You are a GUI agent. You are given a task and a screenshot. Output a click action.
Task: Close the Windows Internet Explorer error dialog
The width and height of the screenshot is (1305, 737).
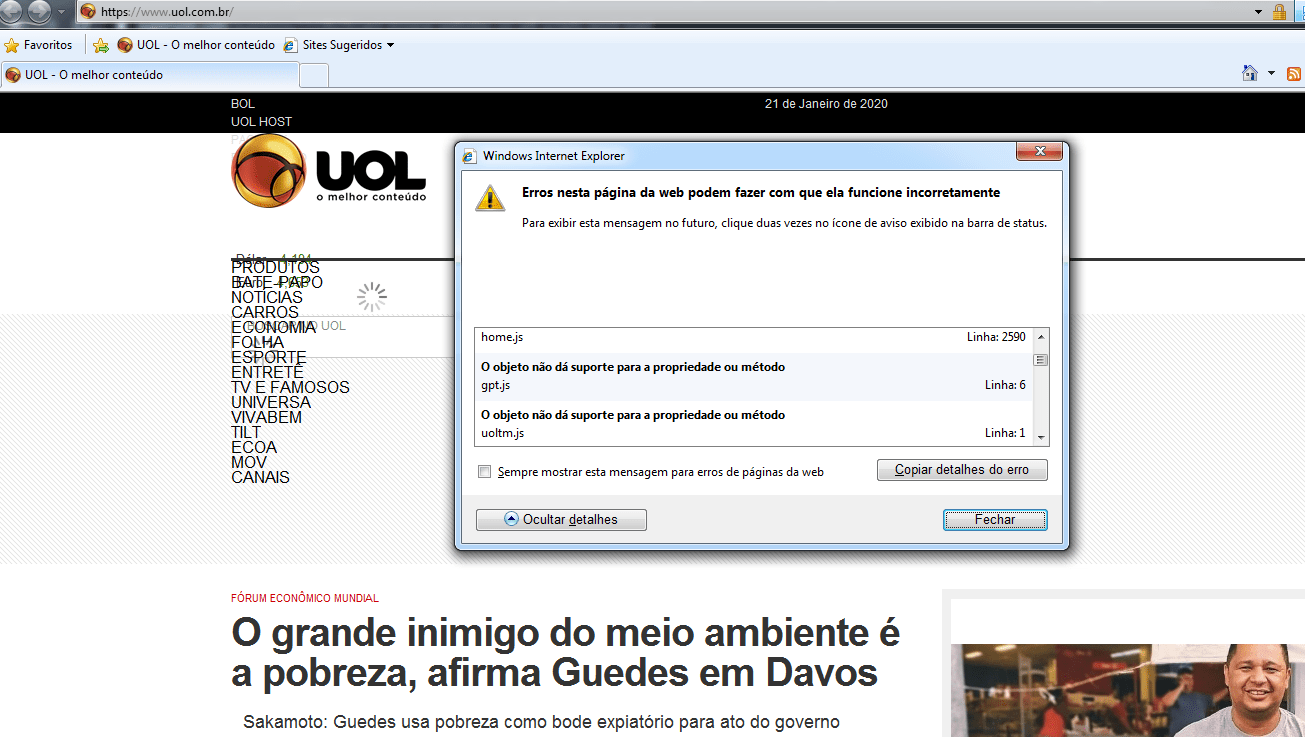(1039, 152)
